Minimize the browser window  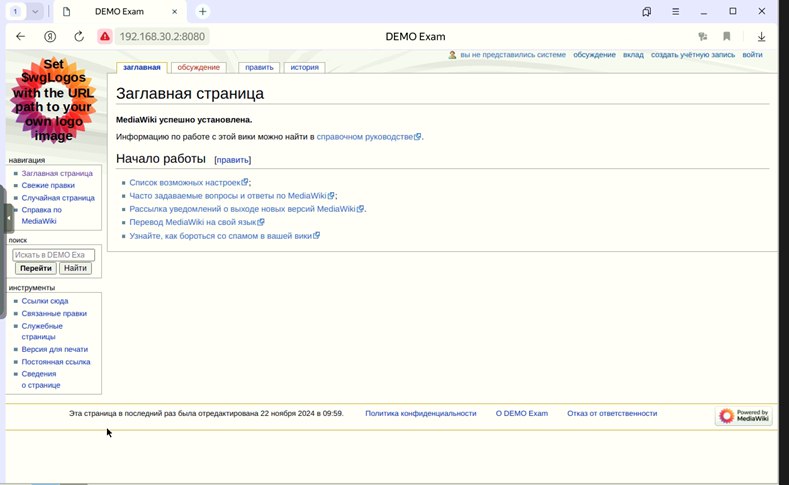(x=704, y=12)
